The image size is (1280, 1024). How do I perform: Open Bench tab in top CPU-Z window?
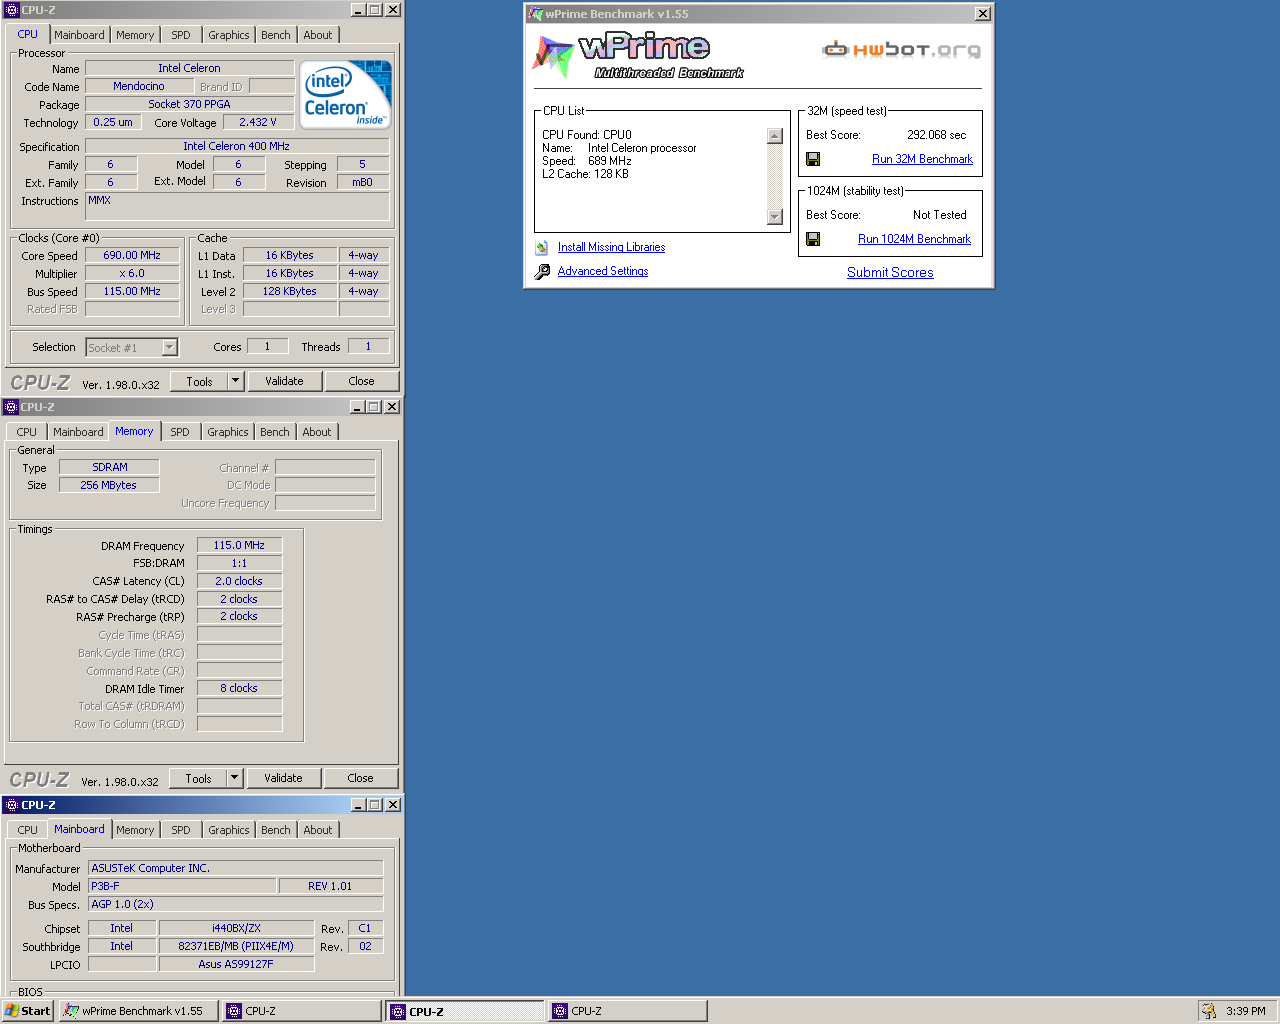(276, 35)
